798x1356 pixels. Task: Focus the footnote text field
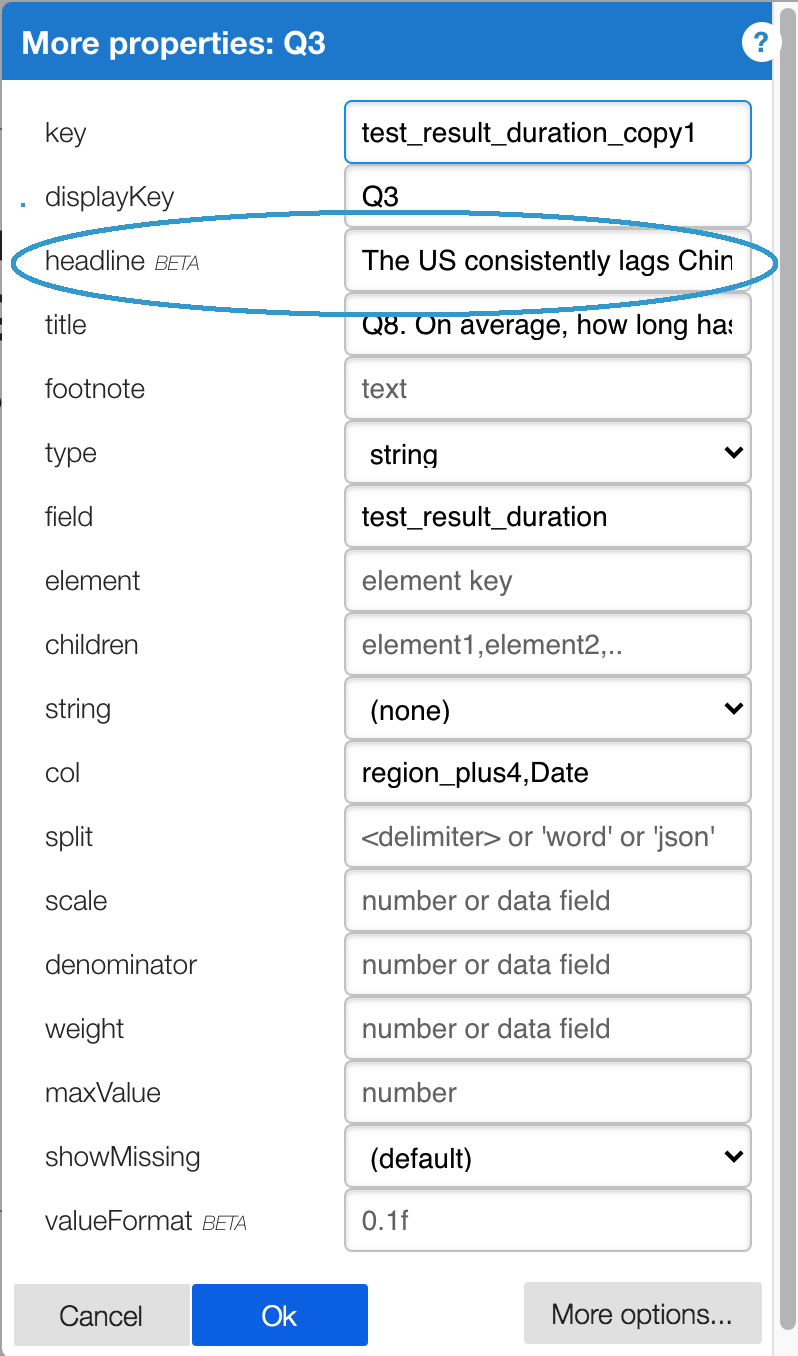pos(547,388)
